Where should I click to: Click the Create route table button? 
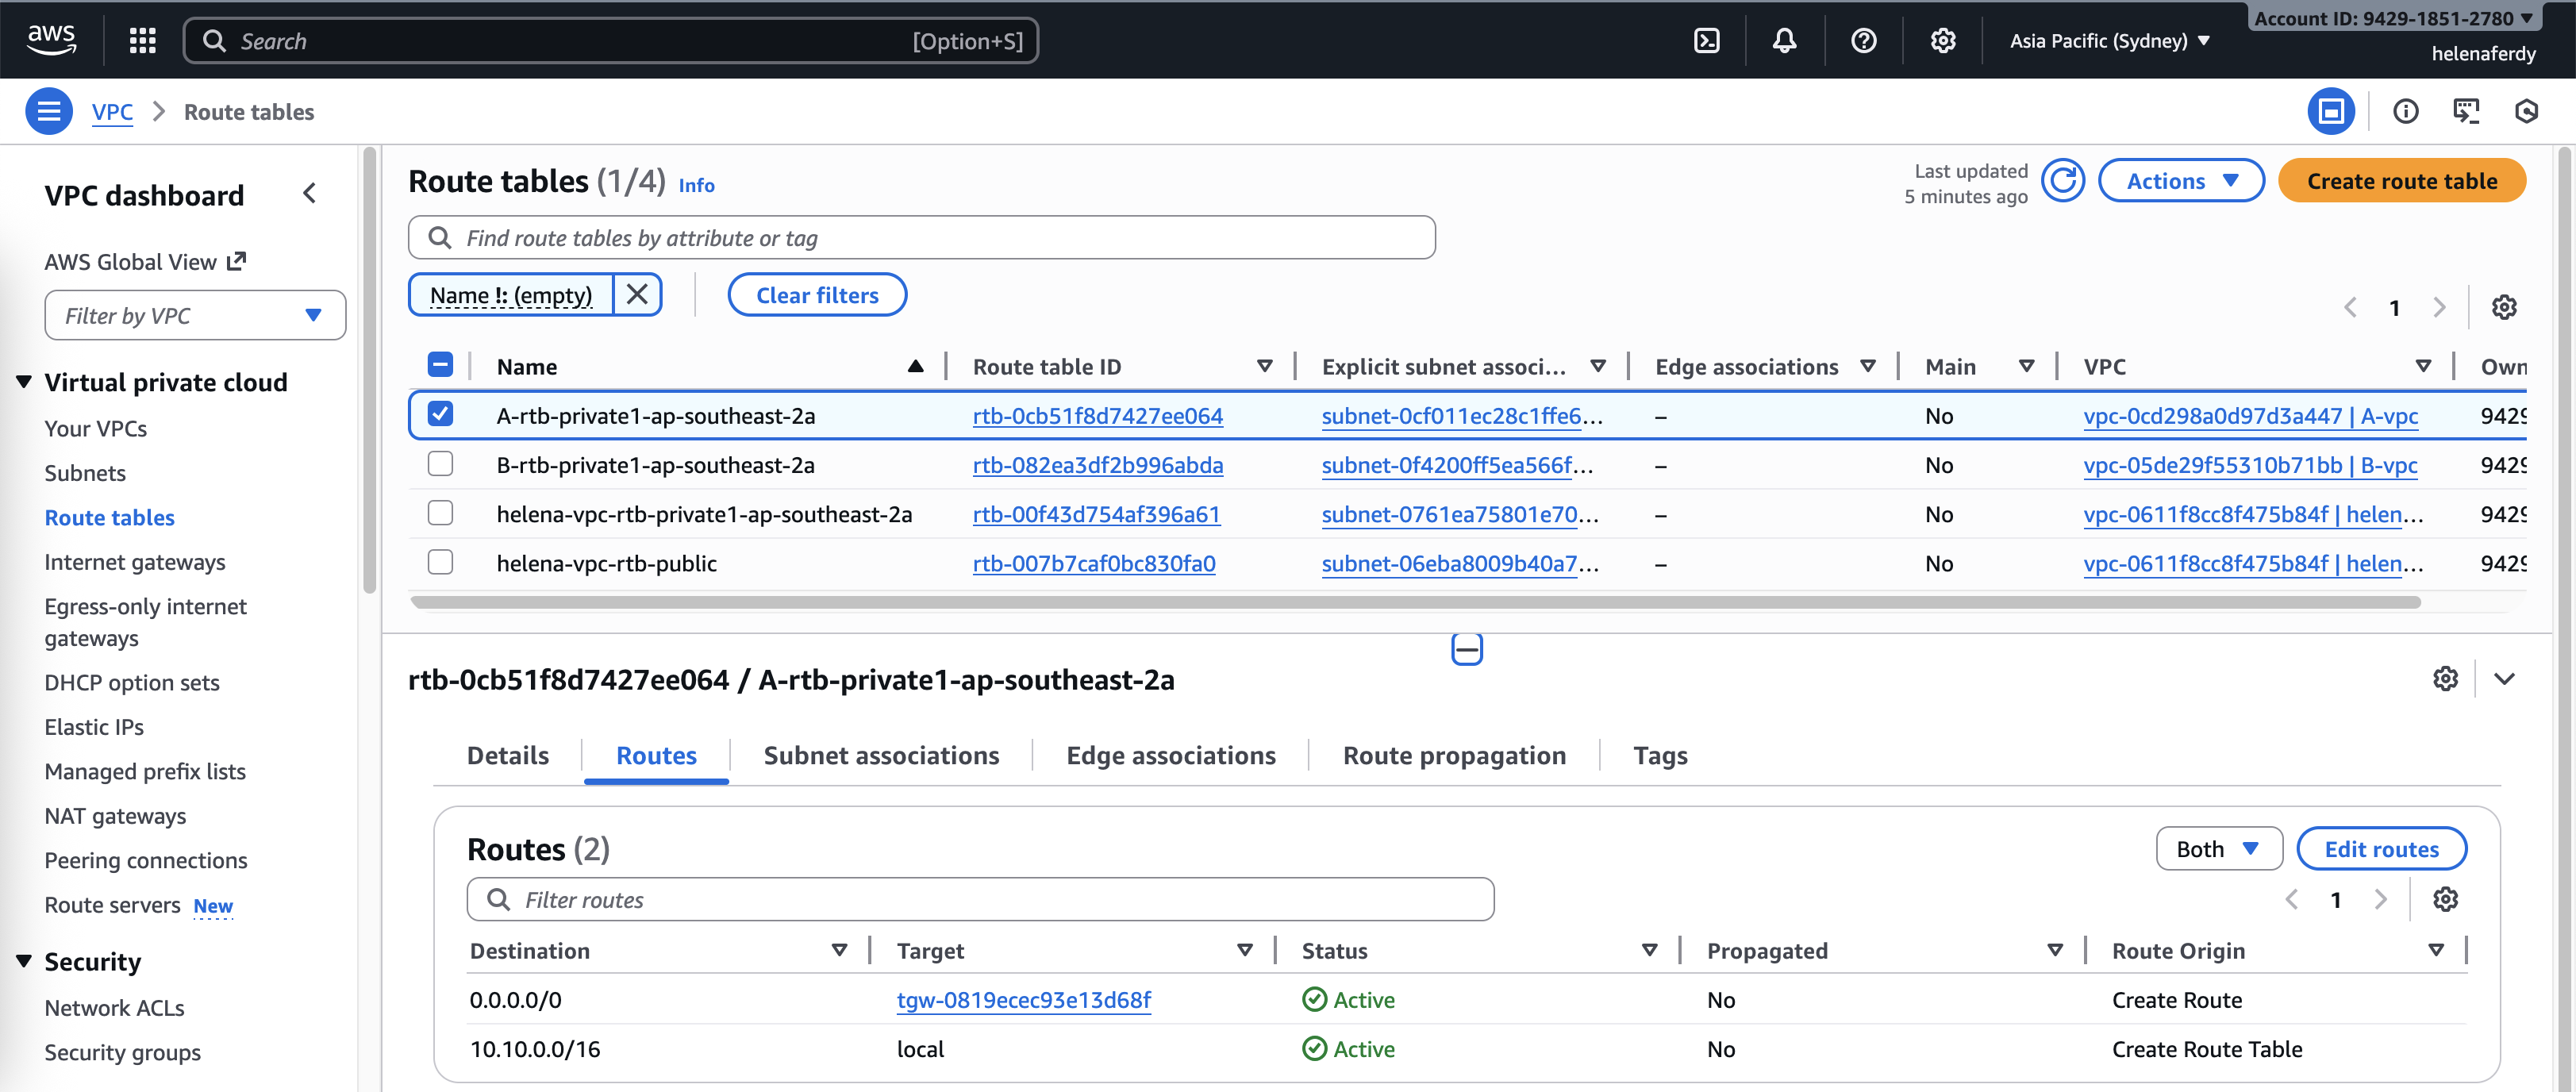(2401, 181)
